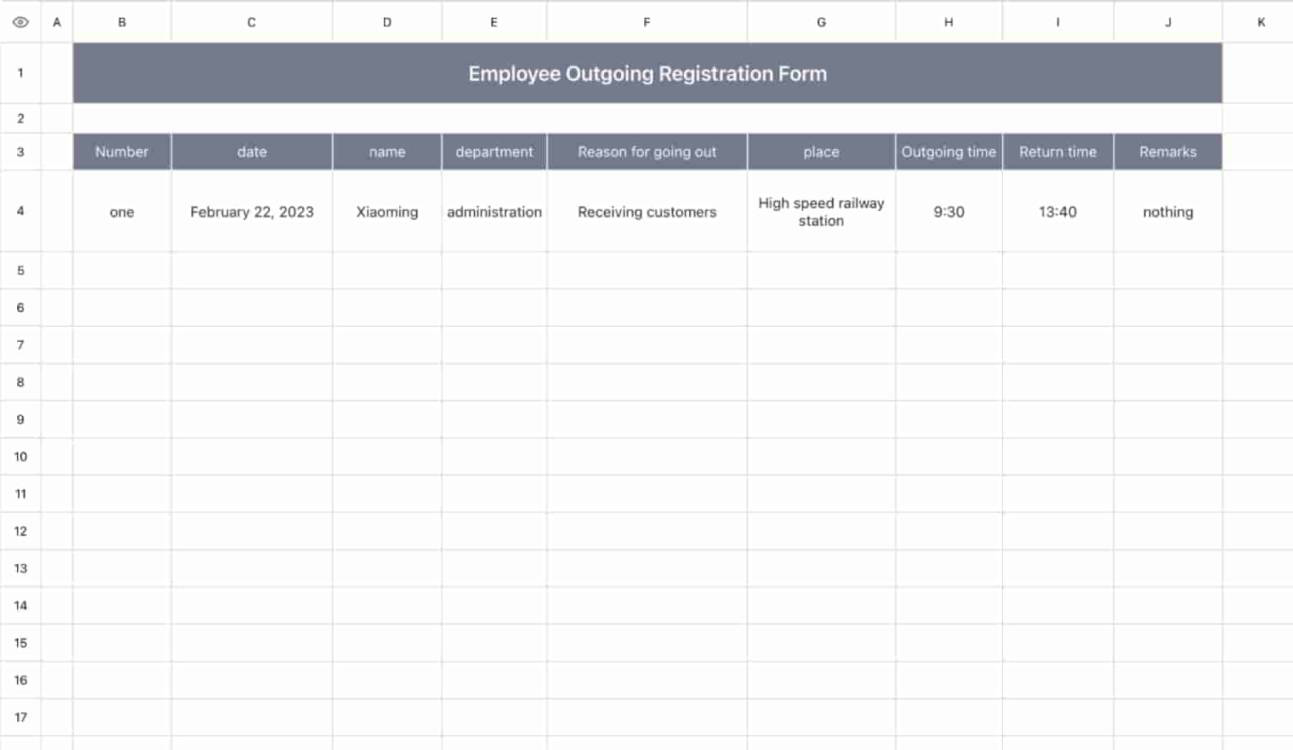Toggle the eye visibility icon in the corner
1293x750 pixels.
click(x=20, y=21)
